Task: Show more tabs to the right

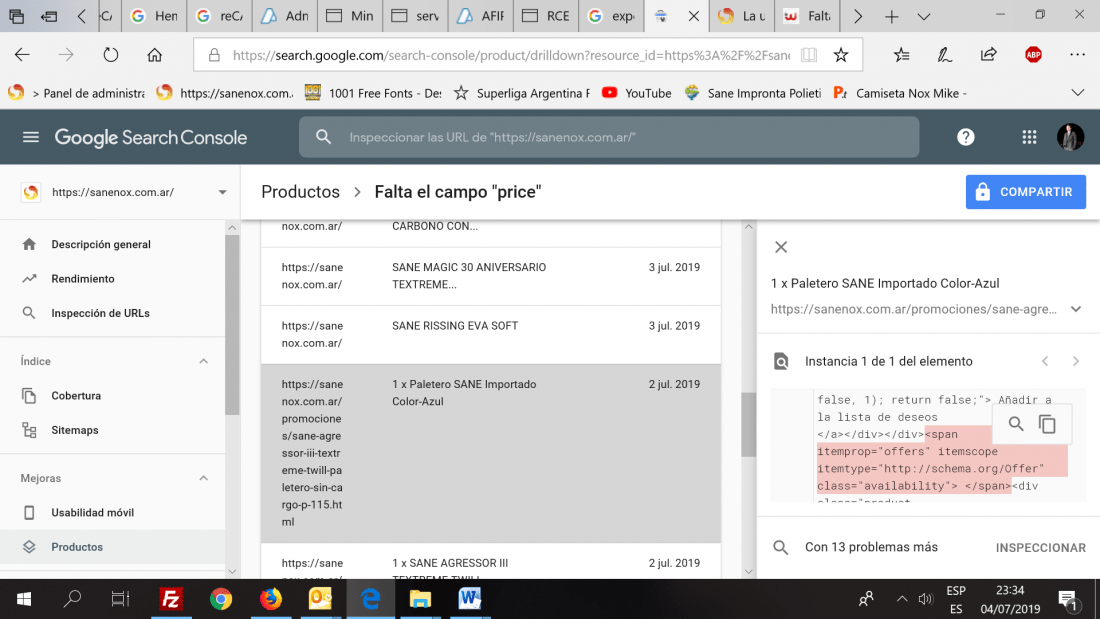Action: pos(858,16)
